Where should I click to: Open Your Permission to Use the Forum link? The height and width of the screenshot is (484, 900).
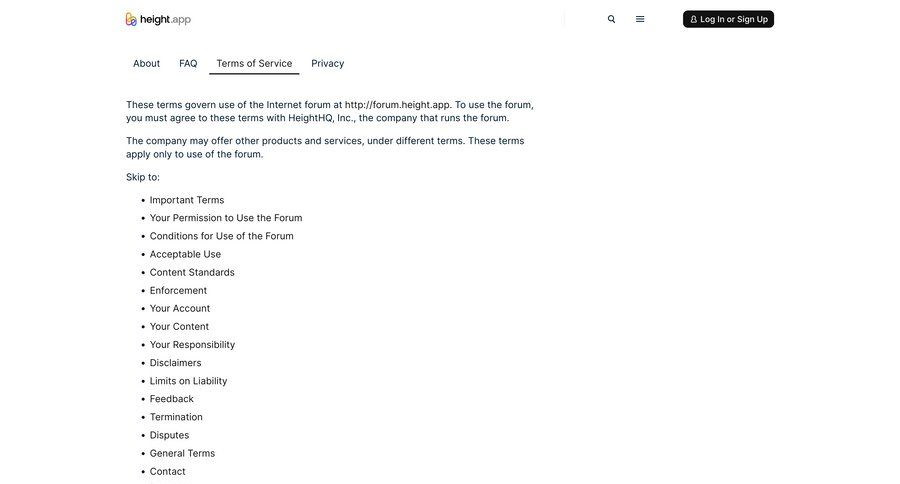[x=226, y=218]
